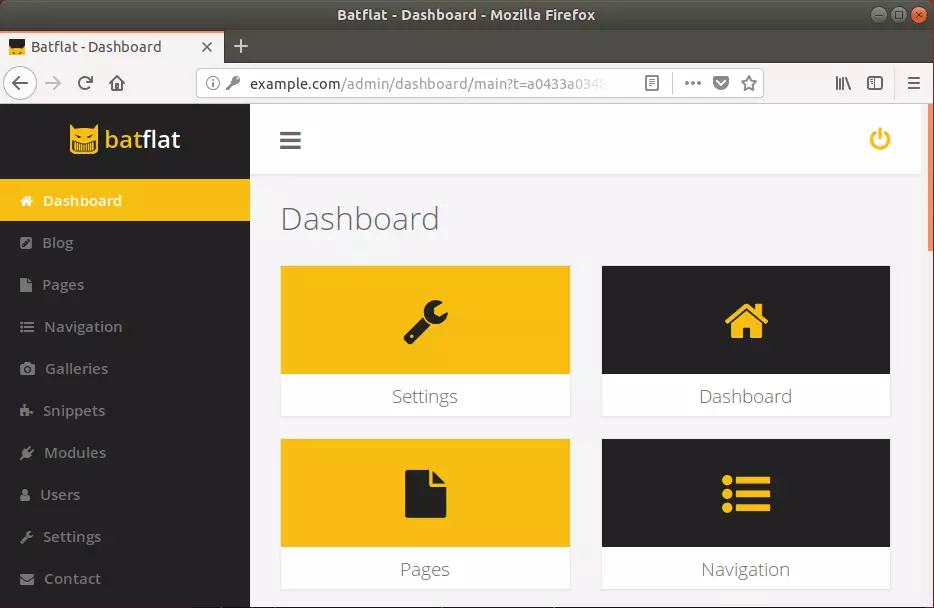The width and height of the screenshot is (934, 608).
Task: Open Firefox library icon
Action: [x=843, y=83]
